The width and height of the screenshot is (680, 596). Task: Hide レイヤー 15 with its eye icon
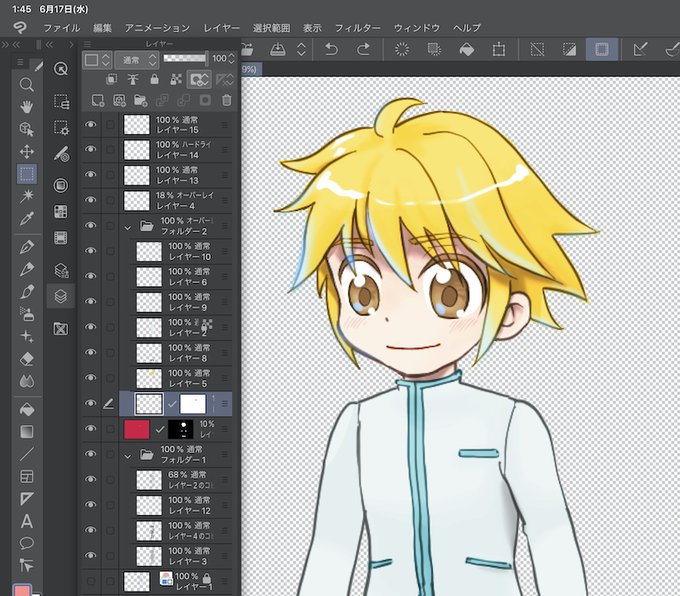pos(91,124)
